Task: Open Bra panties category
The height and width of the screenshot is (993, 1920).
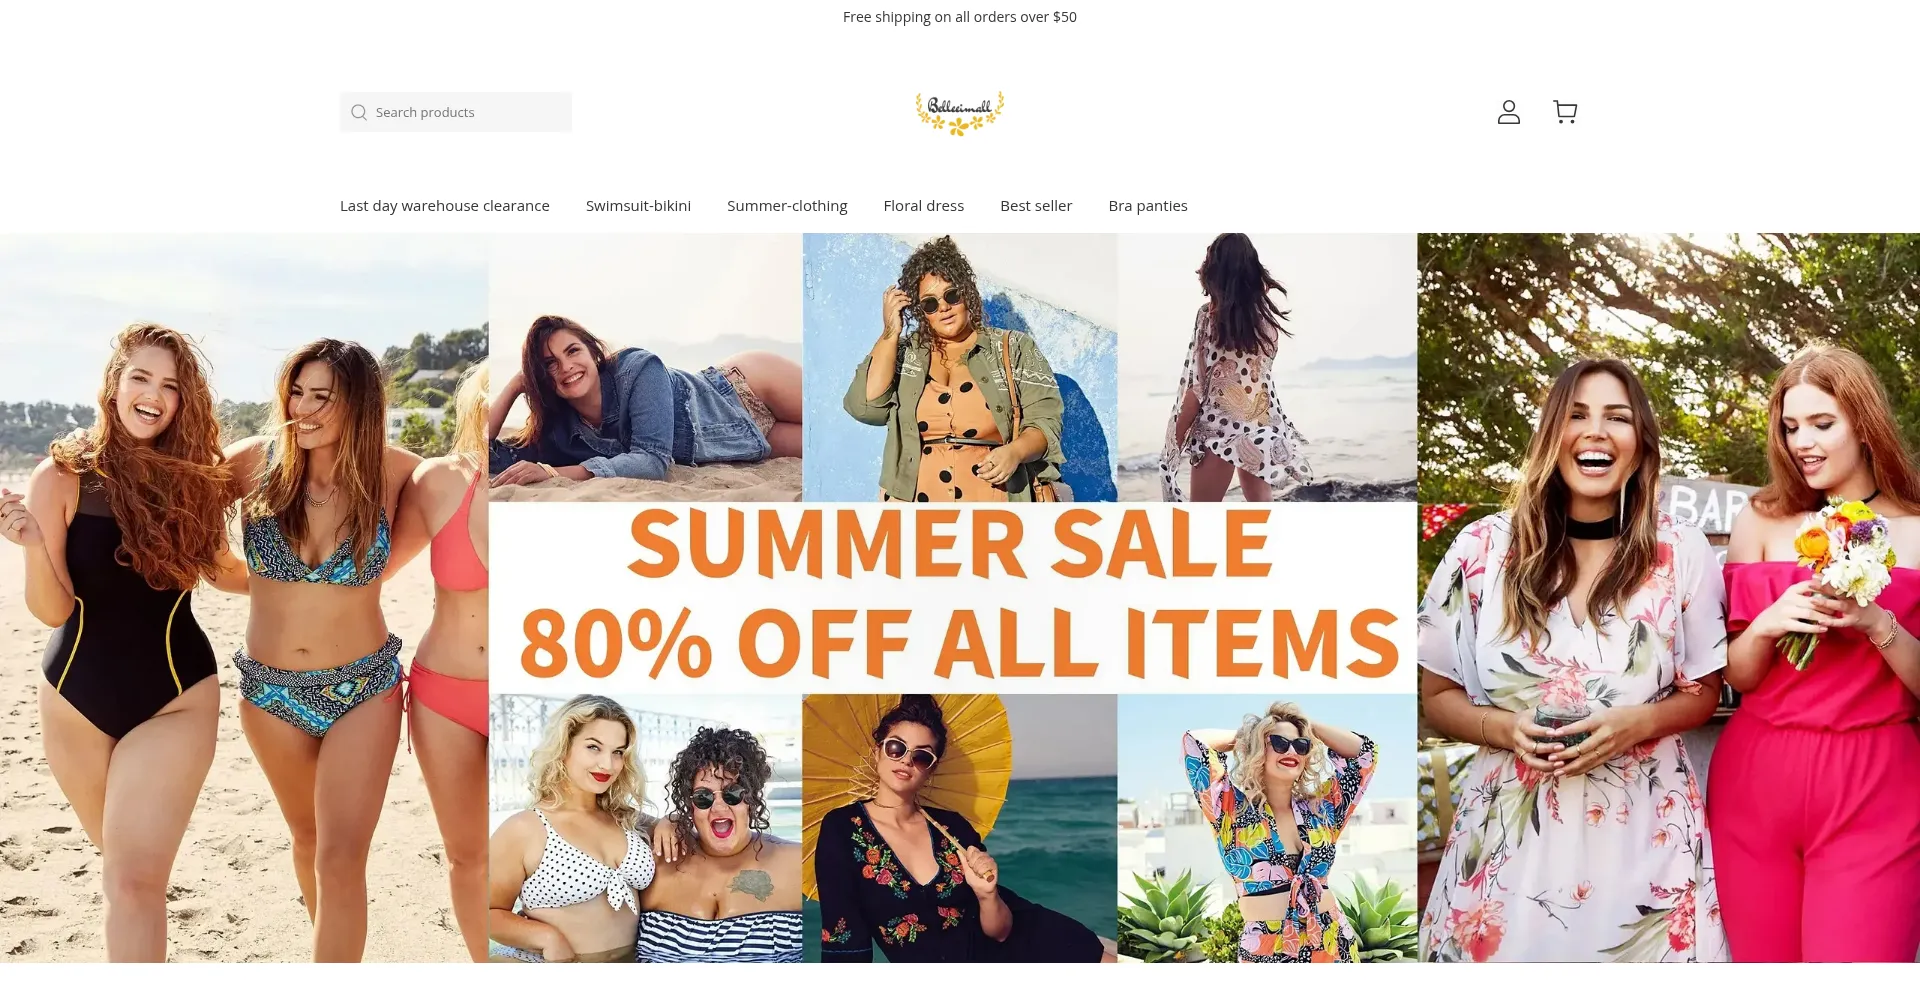Action: (x=1148, y=206)
